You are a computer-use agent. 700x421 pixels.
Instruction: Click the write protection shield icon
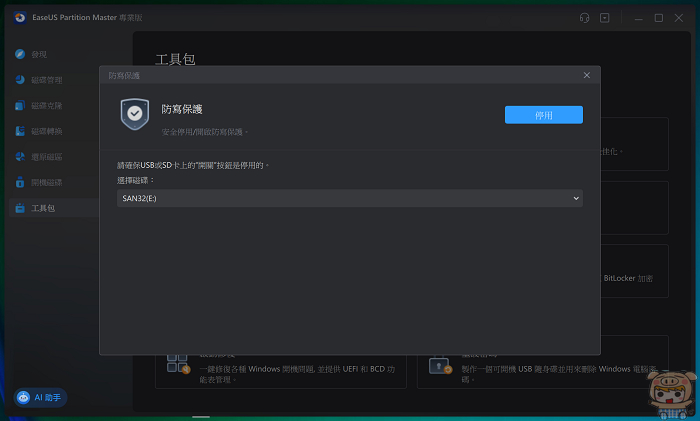134,115
